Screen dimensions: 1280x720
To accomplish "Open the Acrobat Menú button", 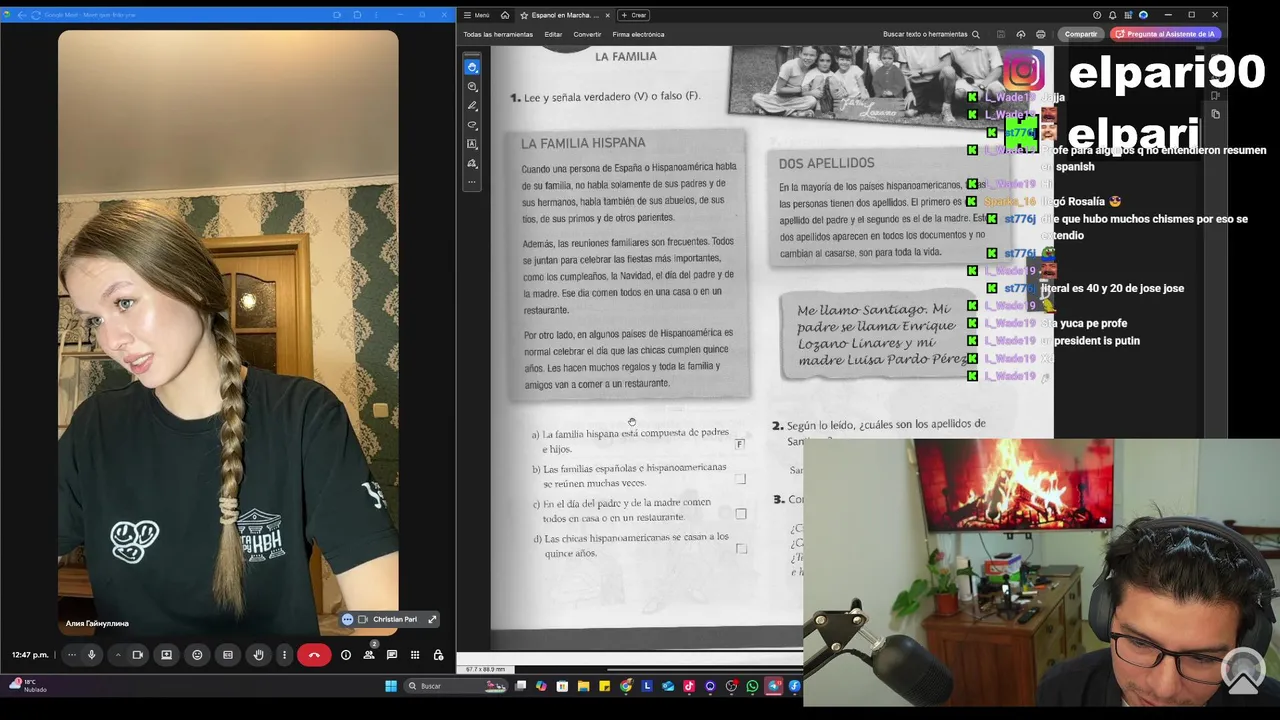I will (477, 15).
